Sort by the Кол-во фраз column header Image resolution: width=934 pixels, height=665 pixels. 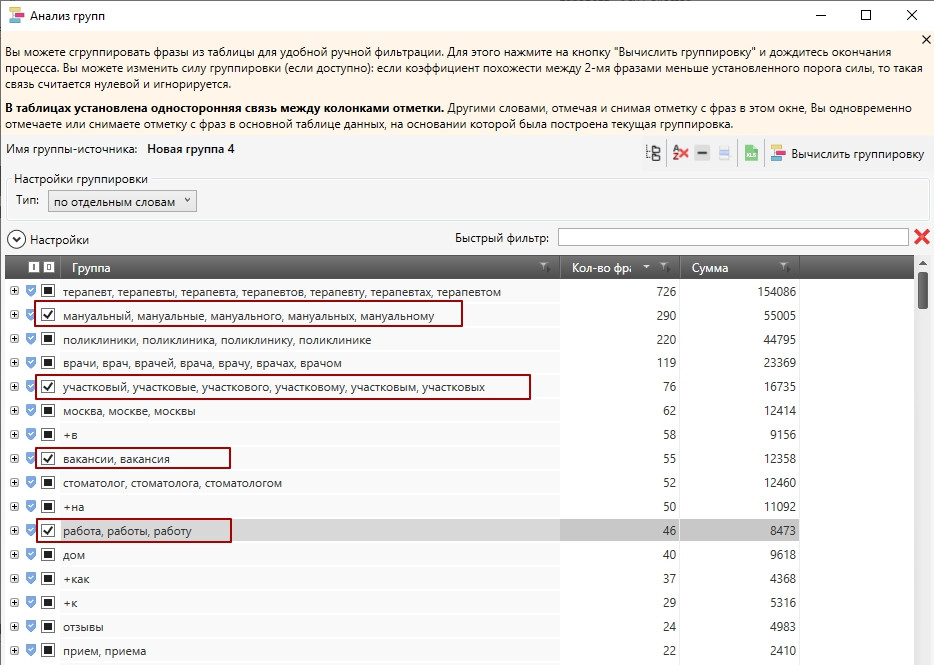coord(600,268)
